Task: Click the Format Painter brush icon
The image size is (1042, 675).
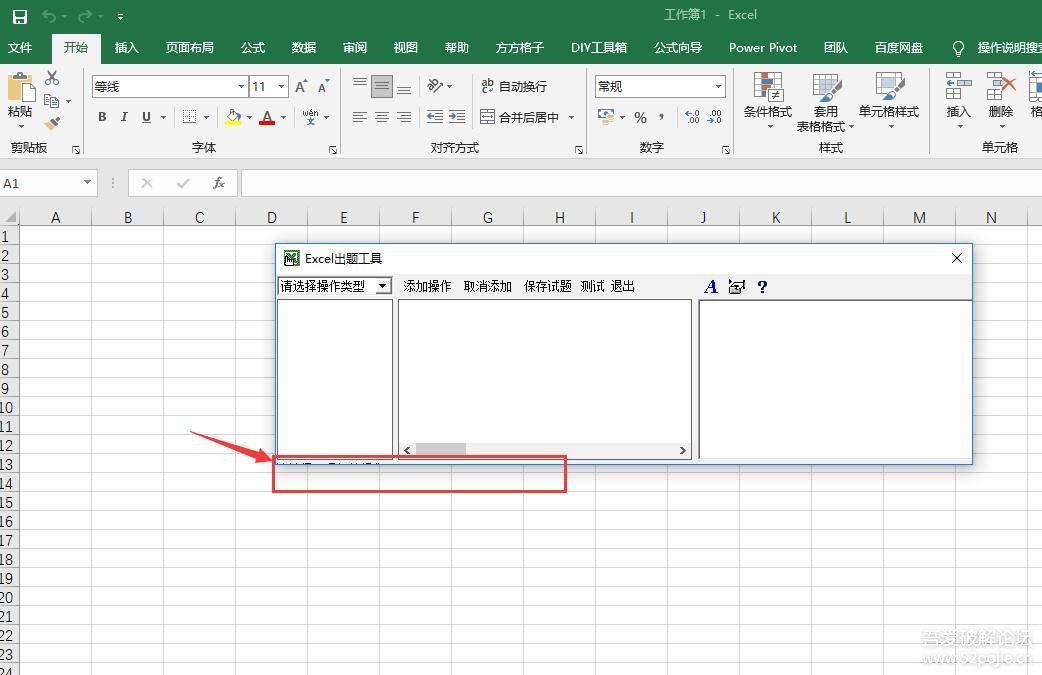Action: (x=52, y=123)
